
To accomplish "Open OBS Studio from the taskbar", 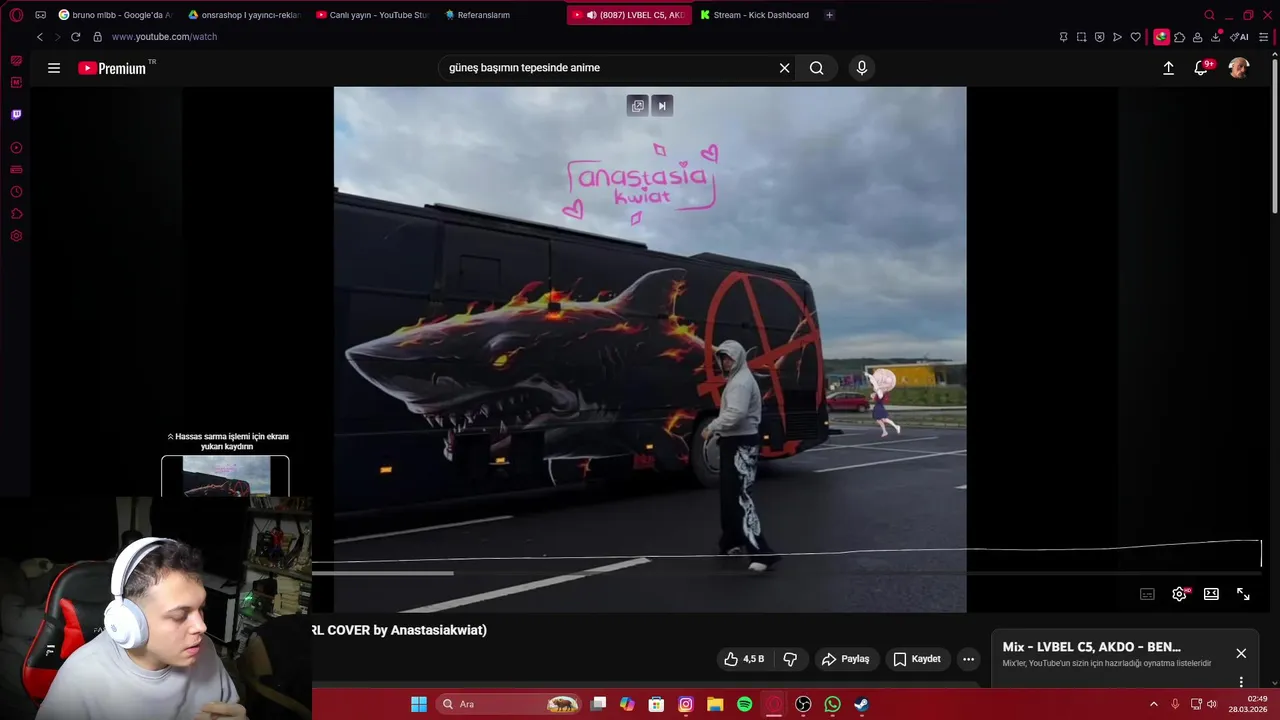I will [x=803, y=704].
